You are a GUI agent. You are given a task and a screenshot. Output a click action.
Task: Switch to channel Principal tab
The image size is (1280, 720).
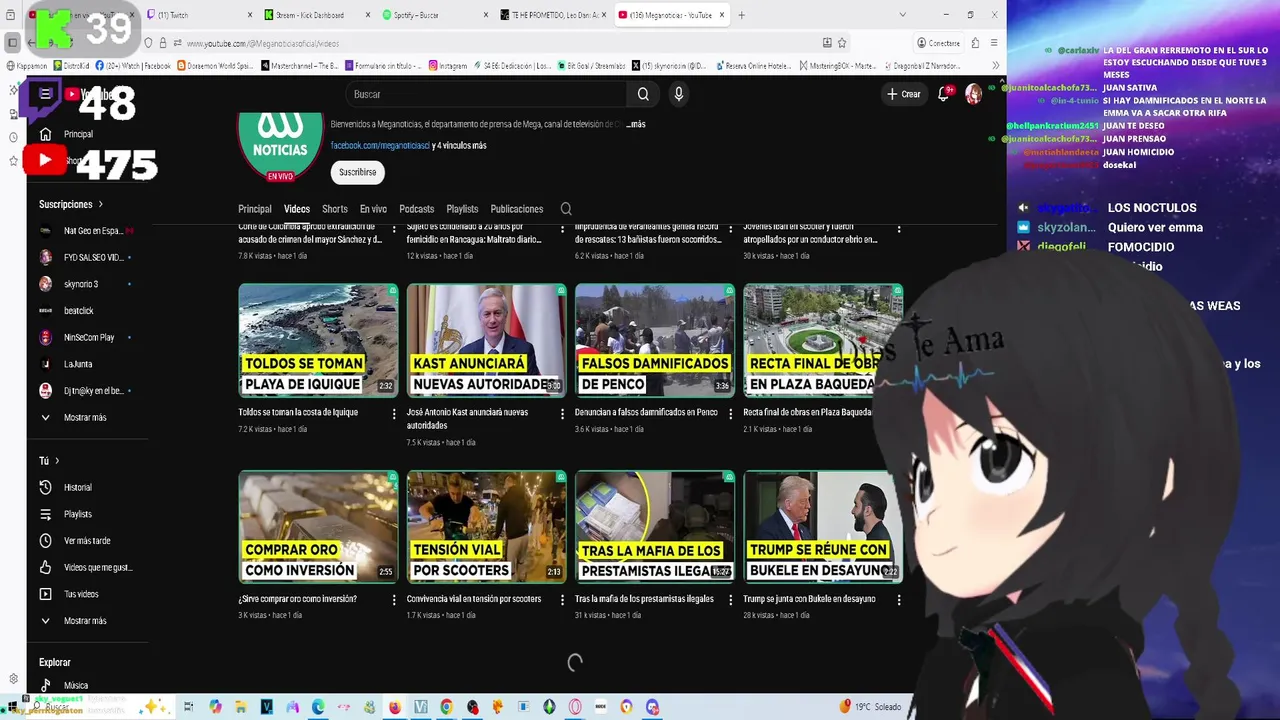pyautogui.click(x=254, y=209)
